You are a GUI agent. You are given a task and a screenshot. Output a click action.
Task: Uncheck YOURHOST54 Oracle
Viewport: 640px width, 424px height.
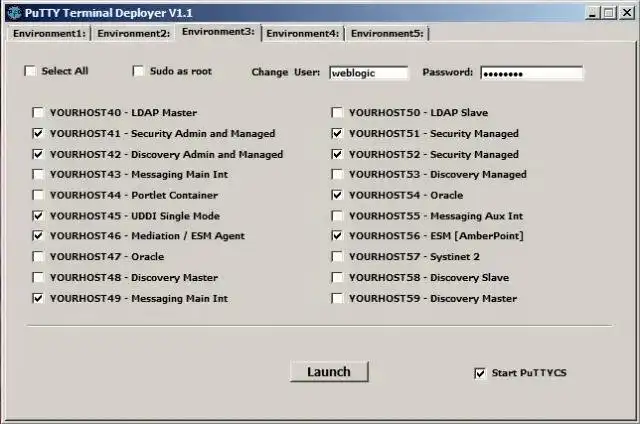click(x=337, y=195)
